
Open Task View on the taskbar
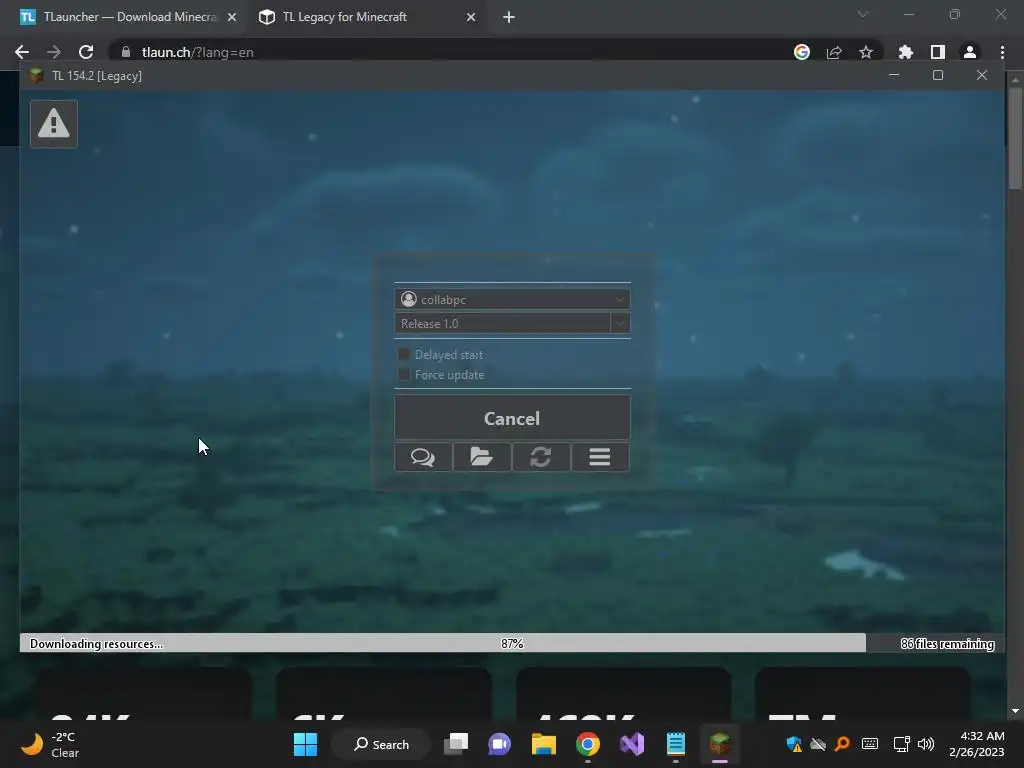click(x=456, y=744)
